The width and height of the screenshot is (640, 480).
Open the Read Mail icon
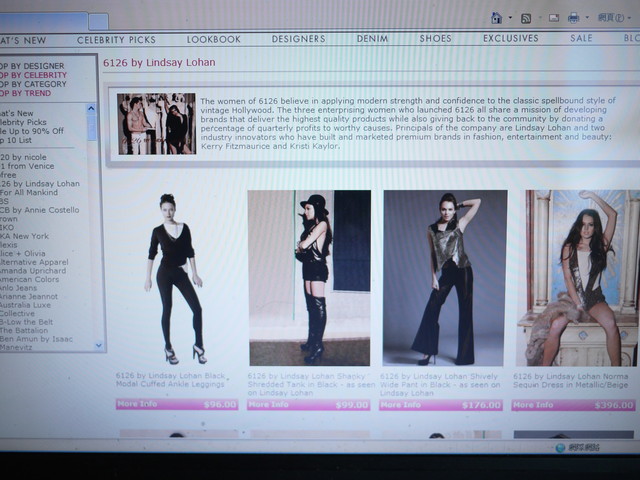[x=554, y=18]
